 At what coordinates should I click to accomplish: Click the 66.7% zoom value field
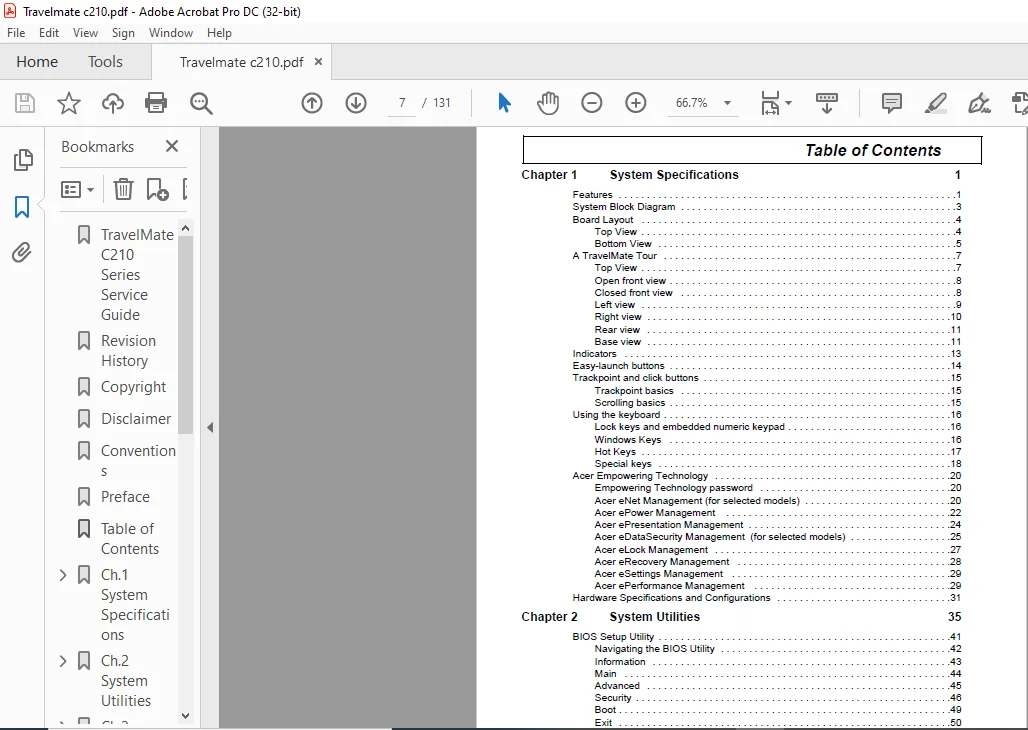click(x=692, y=103)
